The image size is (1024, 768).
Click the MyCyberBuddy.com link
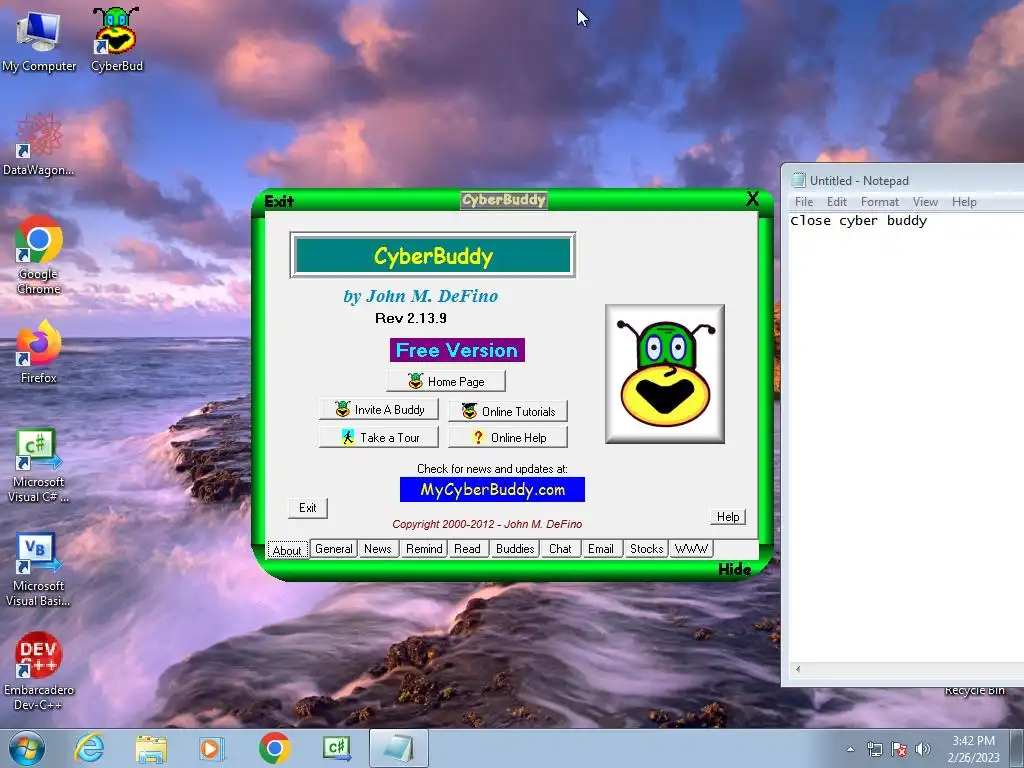(x=492, y=490)
